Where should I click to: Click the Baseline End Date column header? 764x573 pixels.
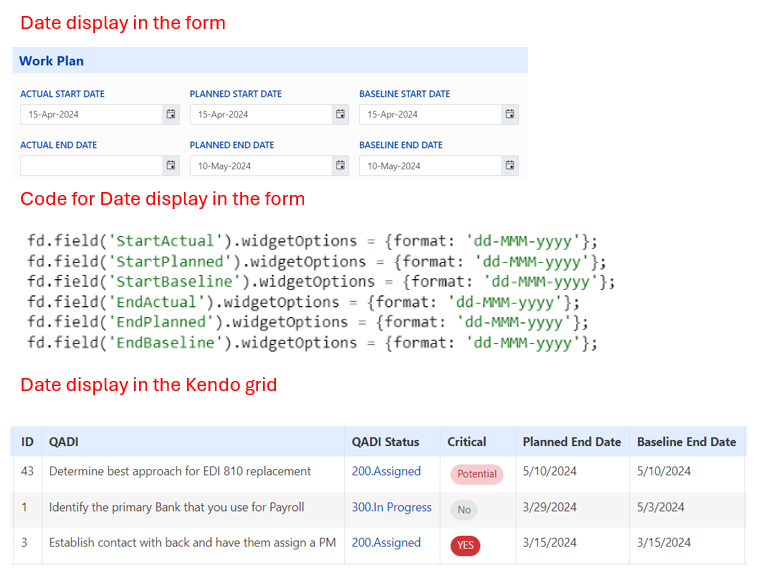pos(686,441)
